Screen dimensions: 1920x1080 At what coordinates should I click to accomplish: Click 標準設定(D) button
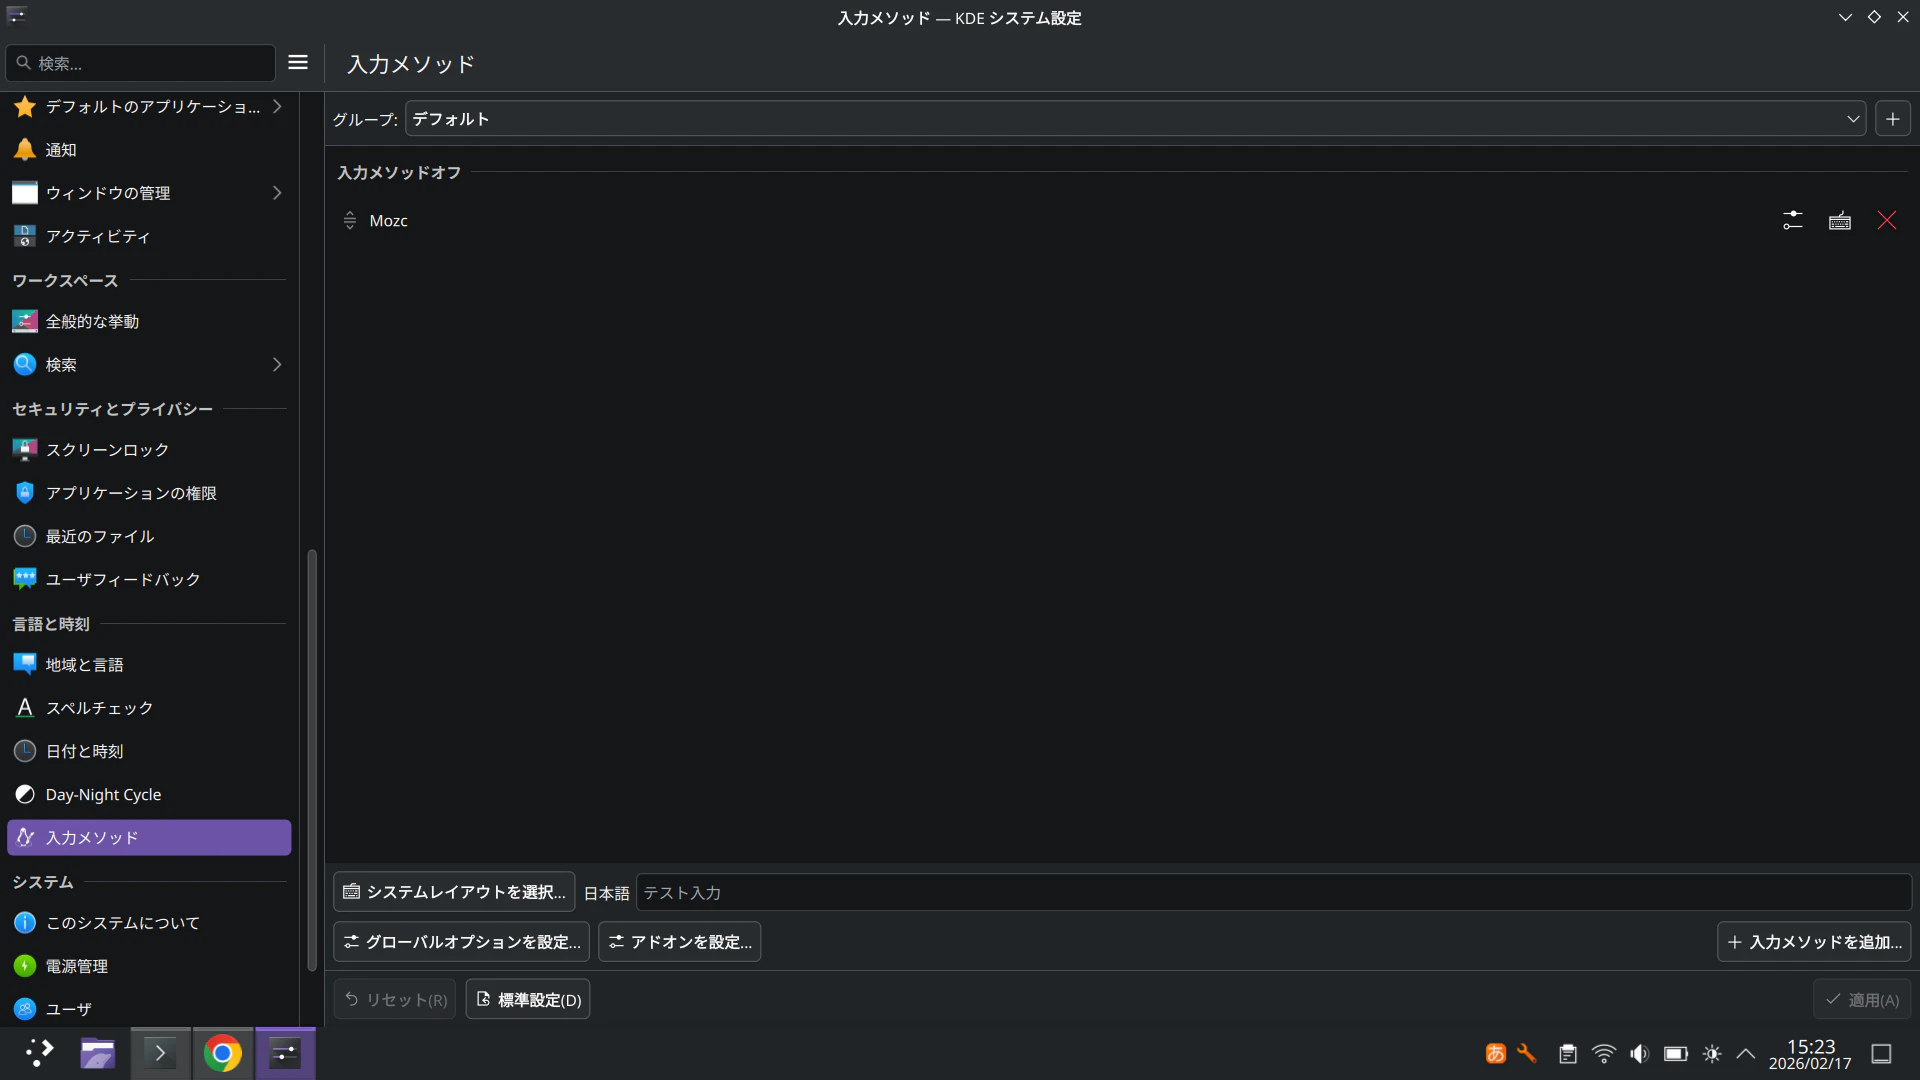tap(528, 999)
